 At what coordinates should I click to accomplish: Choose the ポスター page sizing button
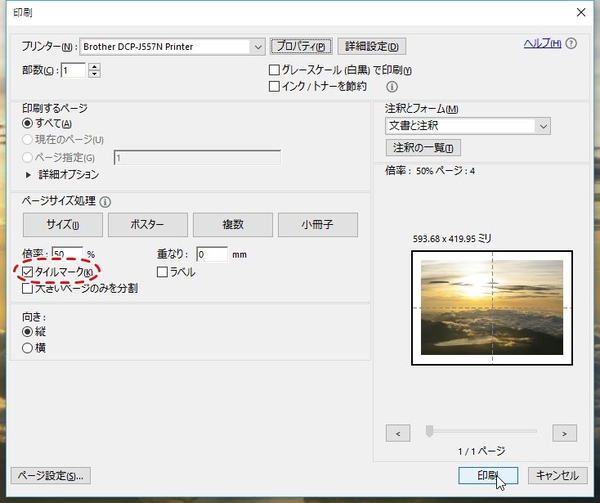[x=148, y=225]
